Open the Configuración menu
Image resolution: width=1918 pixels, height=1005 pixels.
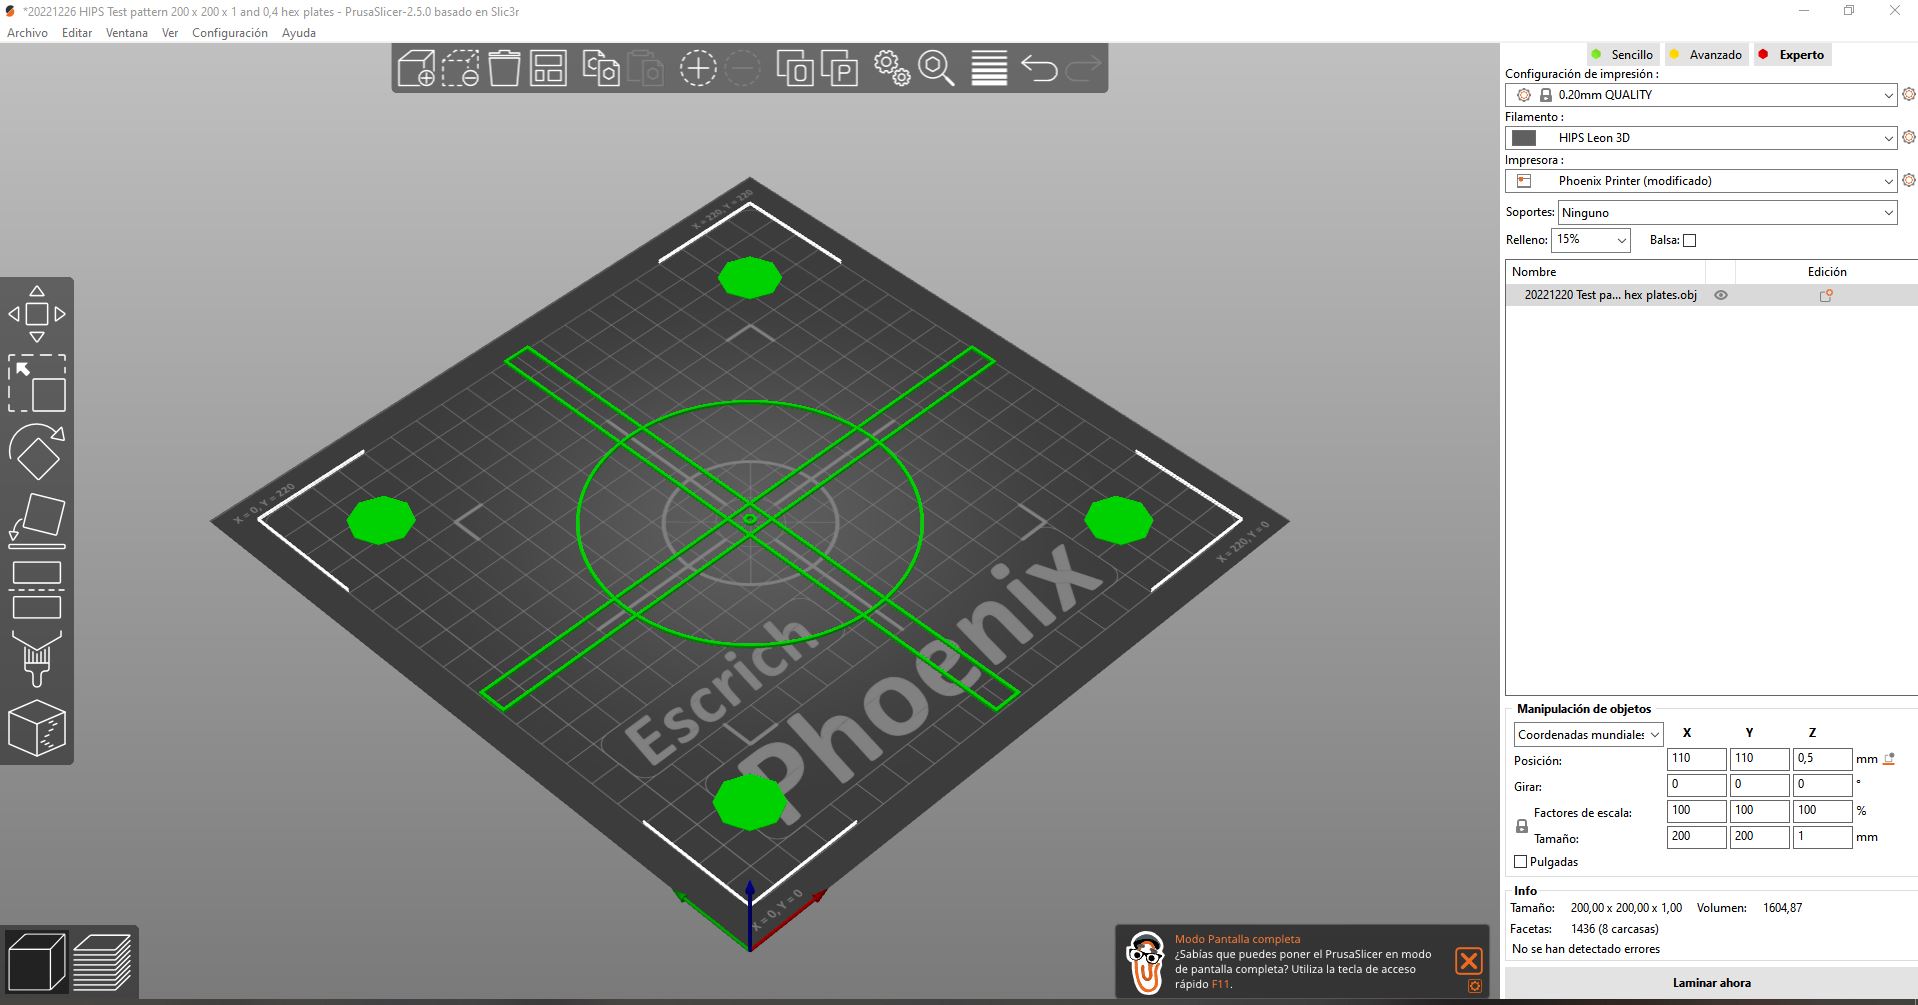coord(229,33)
